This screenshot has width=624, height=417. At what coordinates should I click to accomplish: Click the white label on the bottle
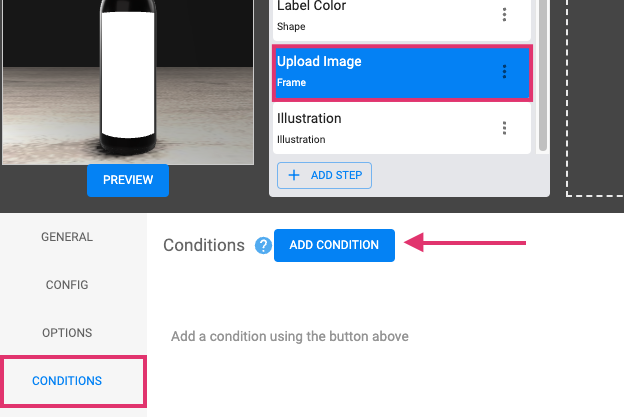tap(128, 75)
